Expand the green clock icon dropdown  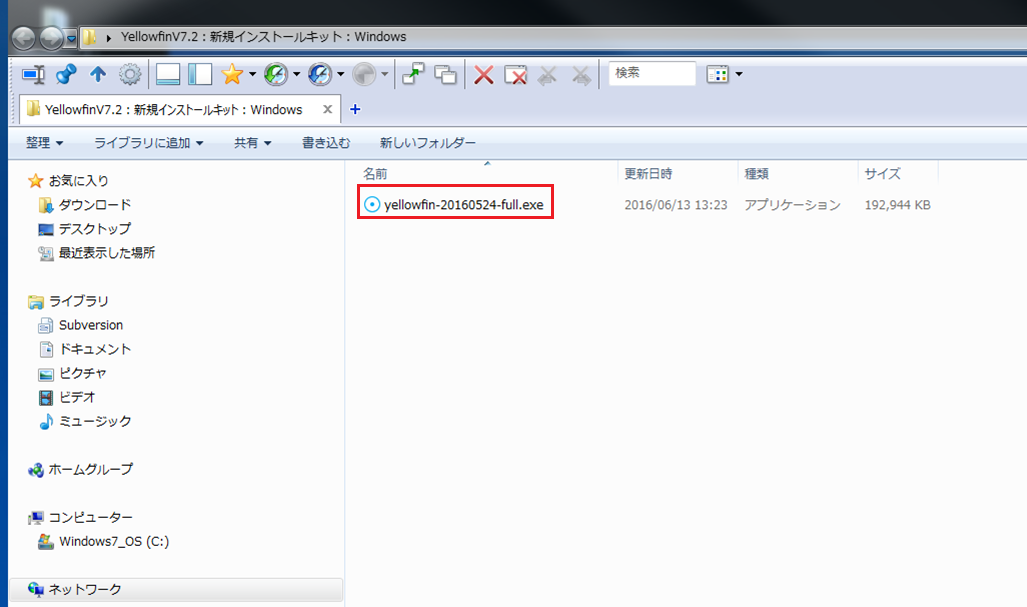tap(296, 75)
